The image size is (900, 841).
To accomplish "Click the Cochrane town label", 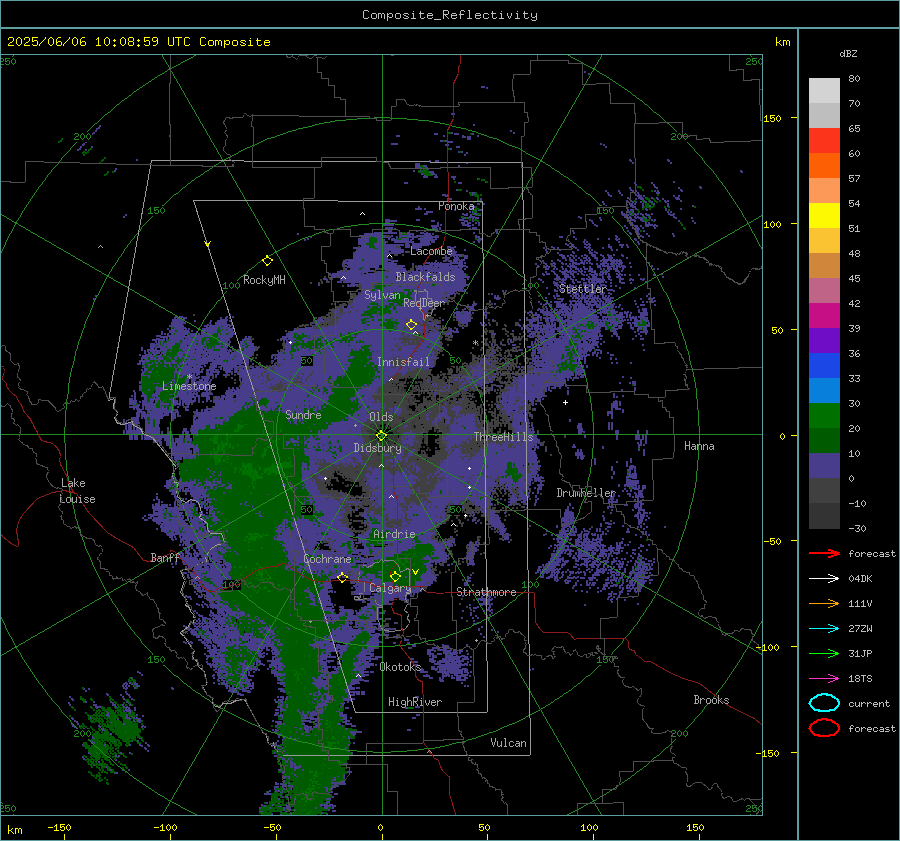I will click(327, 559).
